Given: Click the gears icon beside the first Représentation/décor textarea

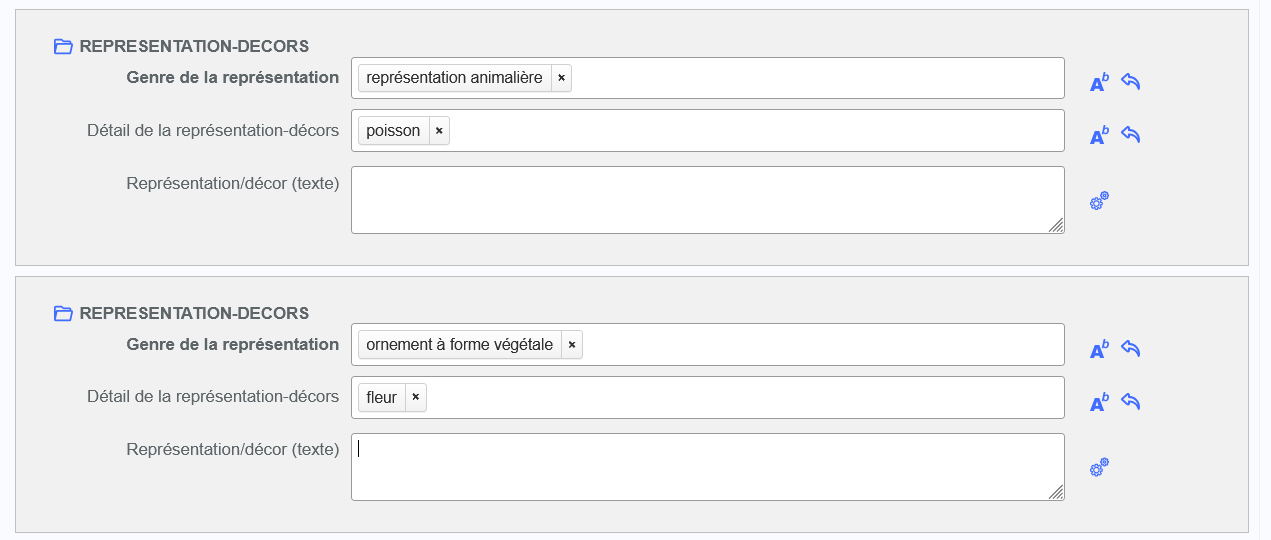Looking at the screenshot, I should coord(1099,201).
